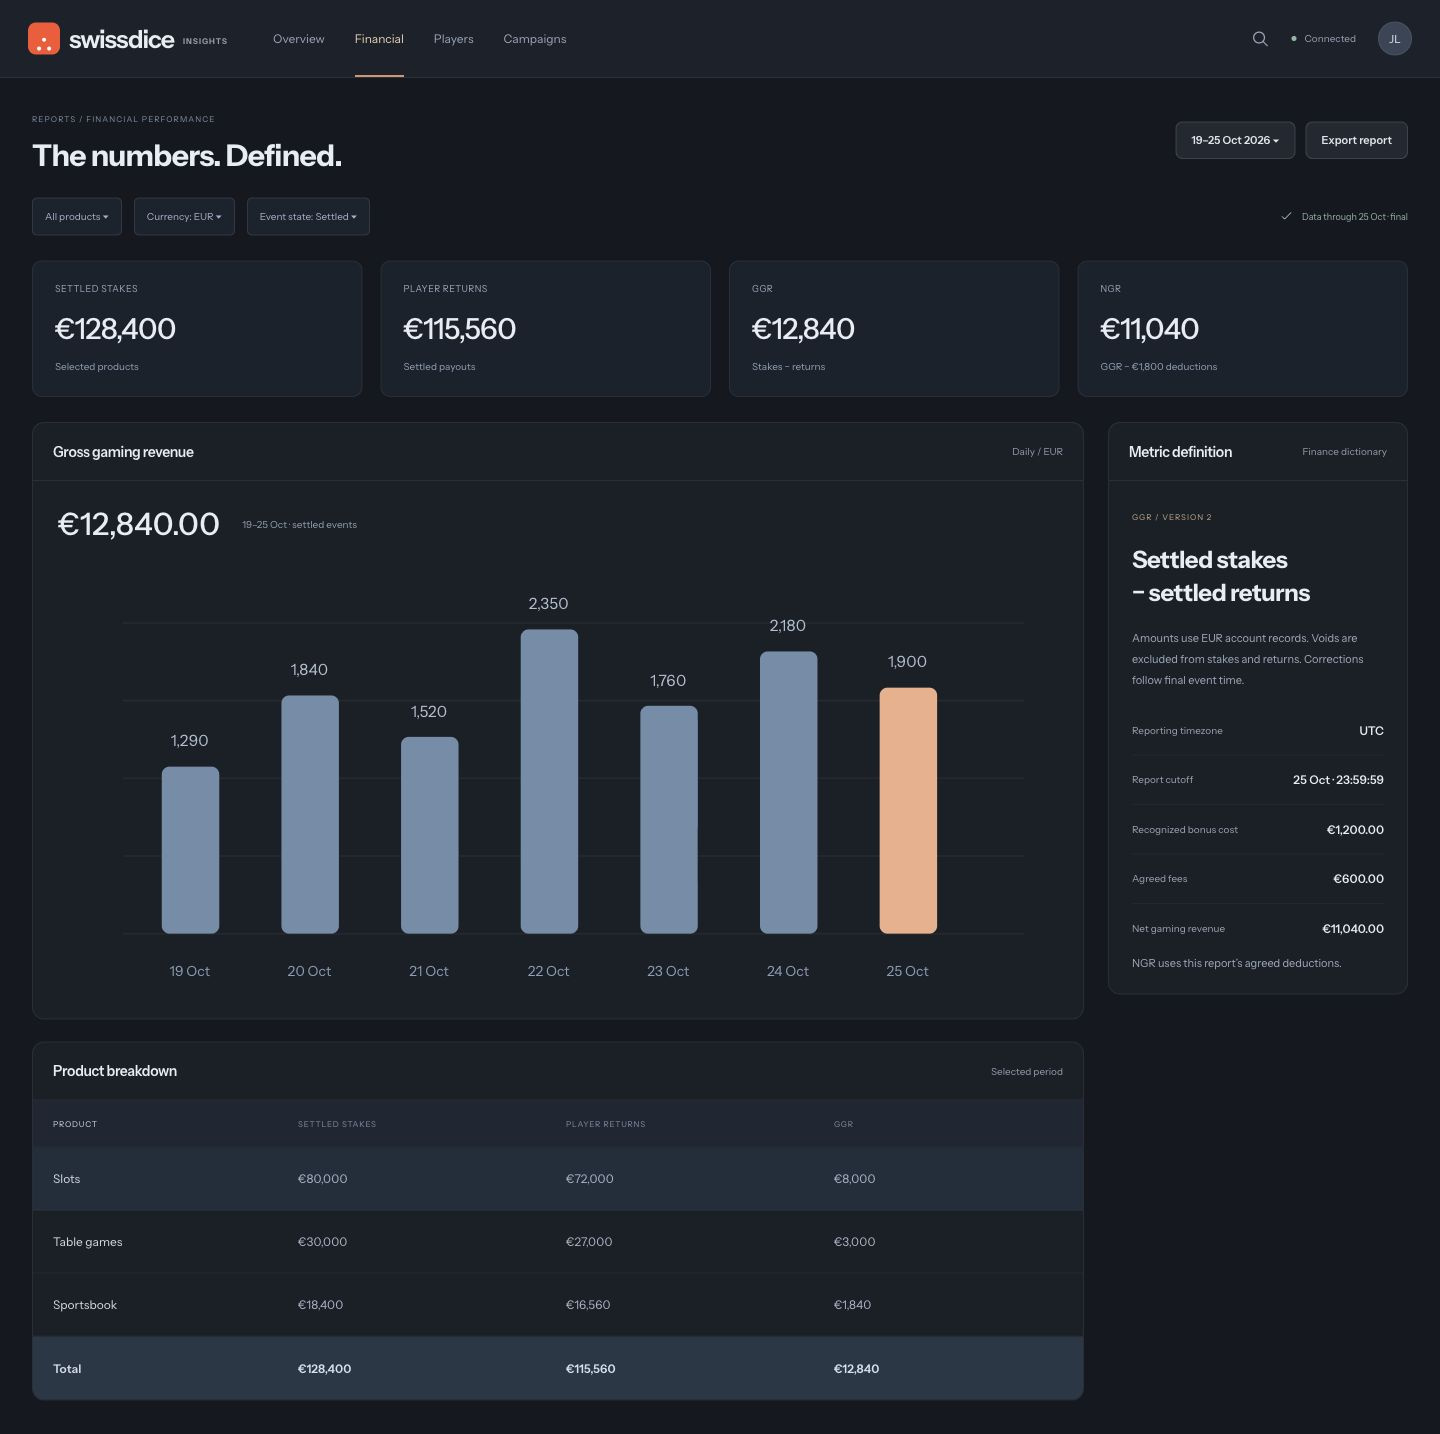The image size is (1440, 1434).
Task: Click the Reports / Financial Performance breadcrumb
Action: coord(123,119)
